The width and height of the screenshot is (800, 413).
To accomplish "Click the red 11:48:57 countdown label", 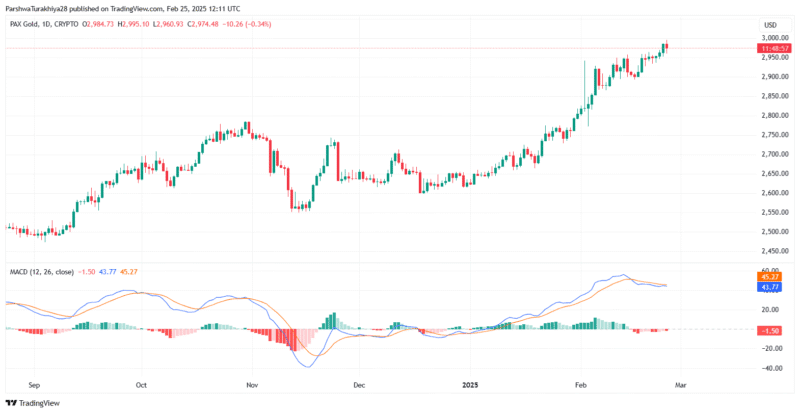I will point(772,48).
